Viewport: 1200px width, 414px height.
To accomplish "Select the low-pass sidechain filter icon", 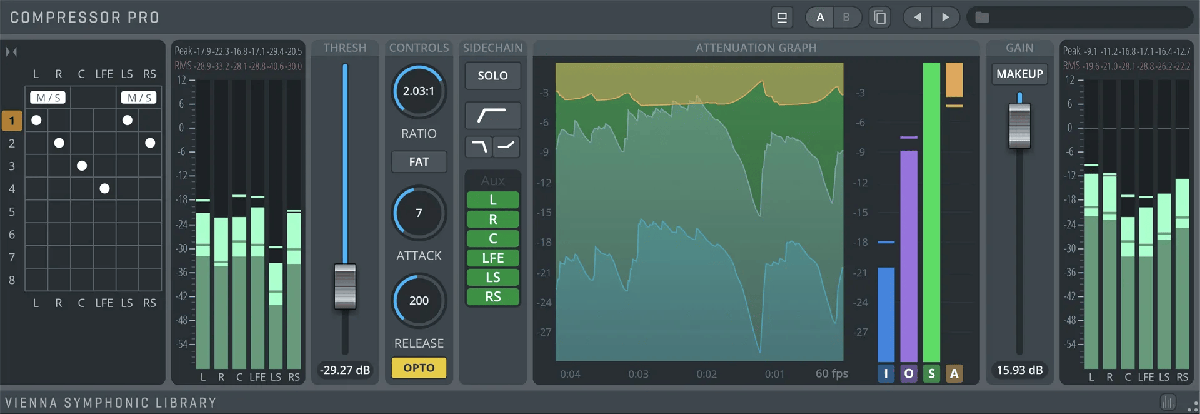I will point(478,148).
